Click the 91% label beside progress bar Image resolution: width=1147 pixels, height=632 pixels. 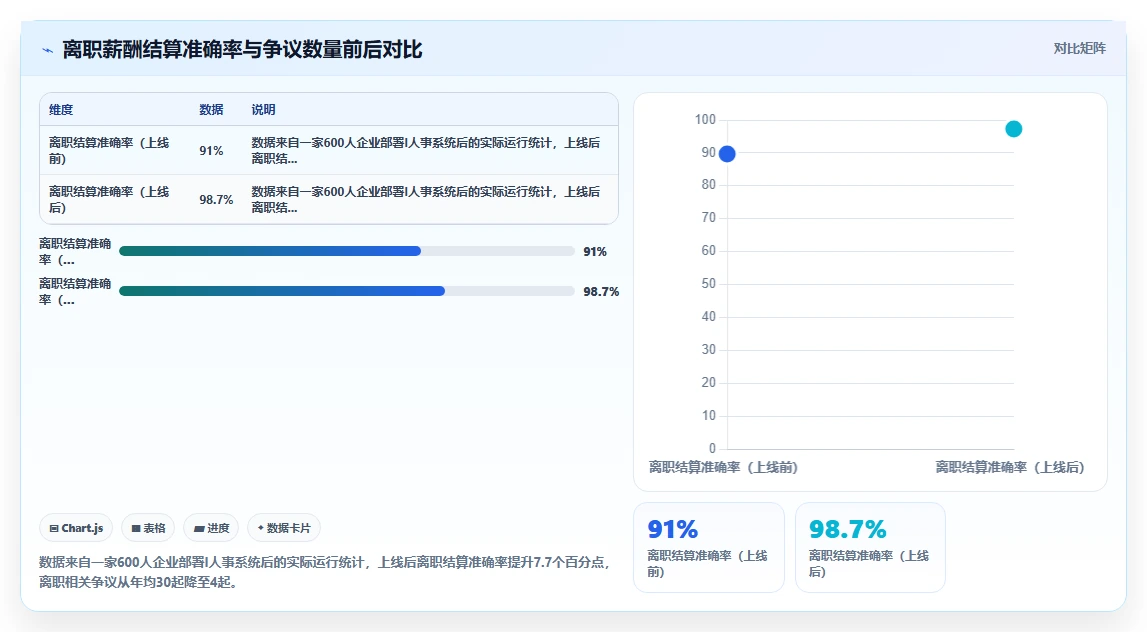tap(595, 252)
